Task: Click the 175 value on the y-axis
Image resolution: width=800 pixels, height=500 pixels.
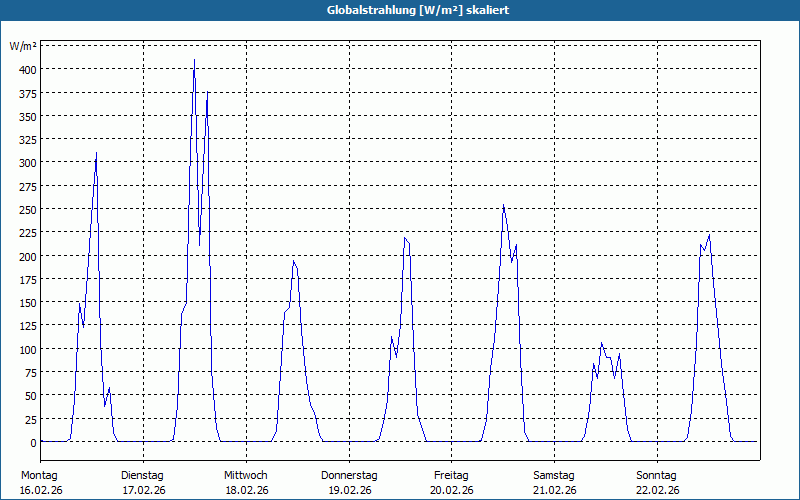Action: (x=27, y=280)
